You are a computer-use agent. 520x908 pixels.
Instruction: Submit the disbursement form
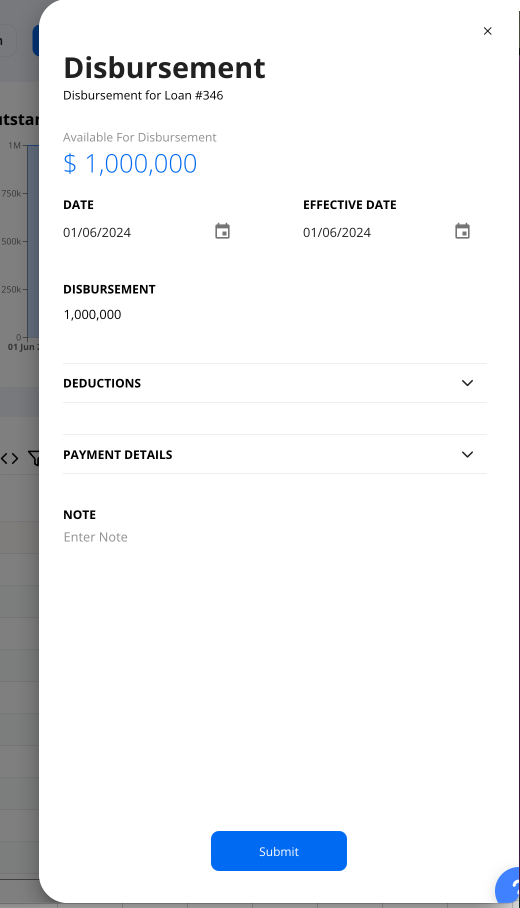coord(279,851)
